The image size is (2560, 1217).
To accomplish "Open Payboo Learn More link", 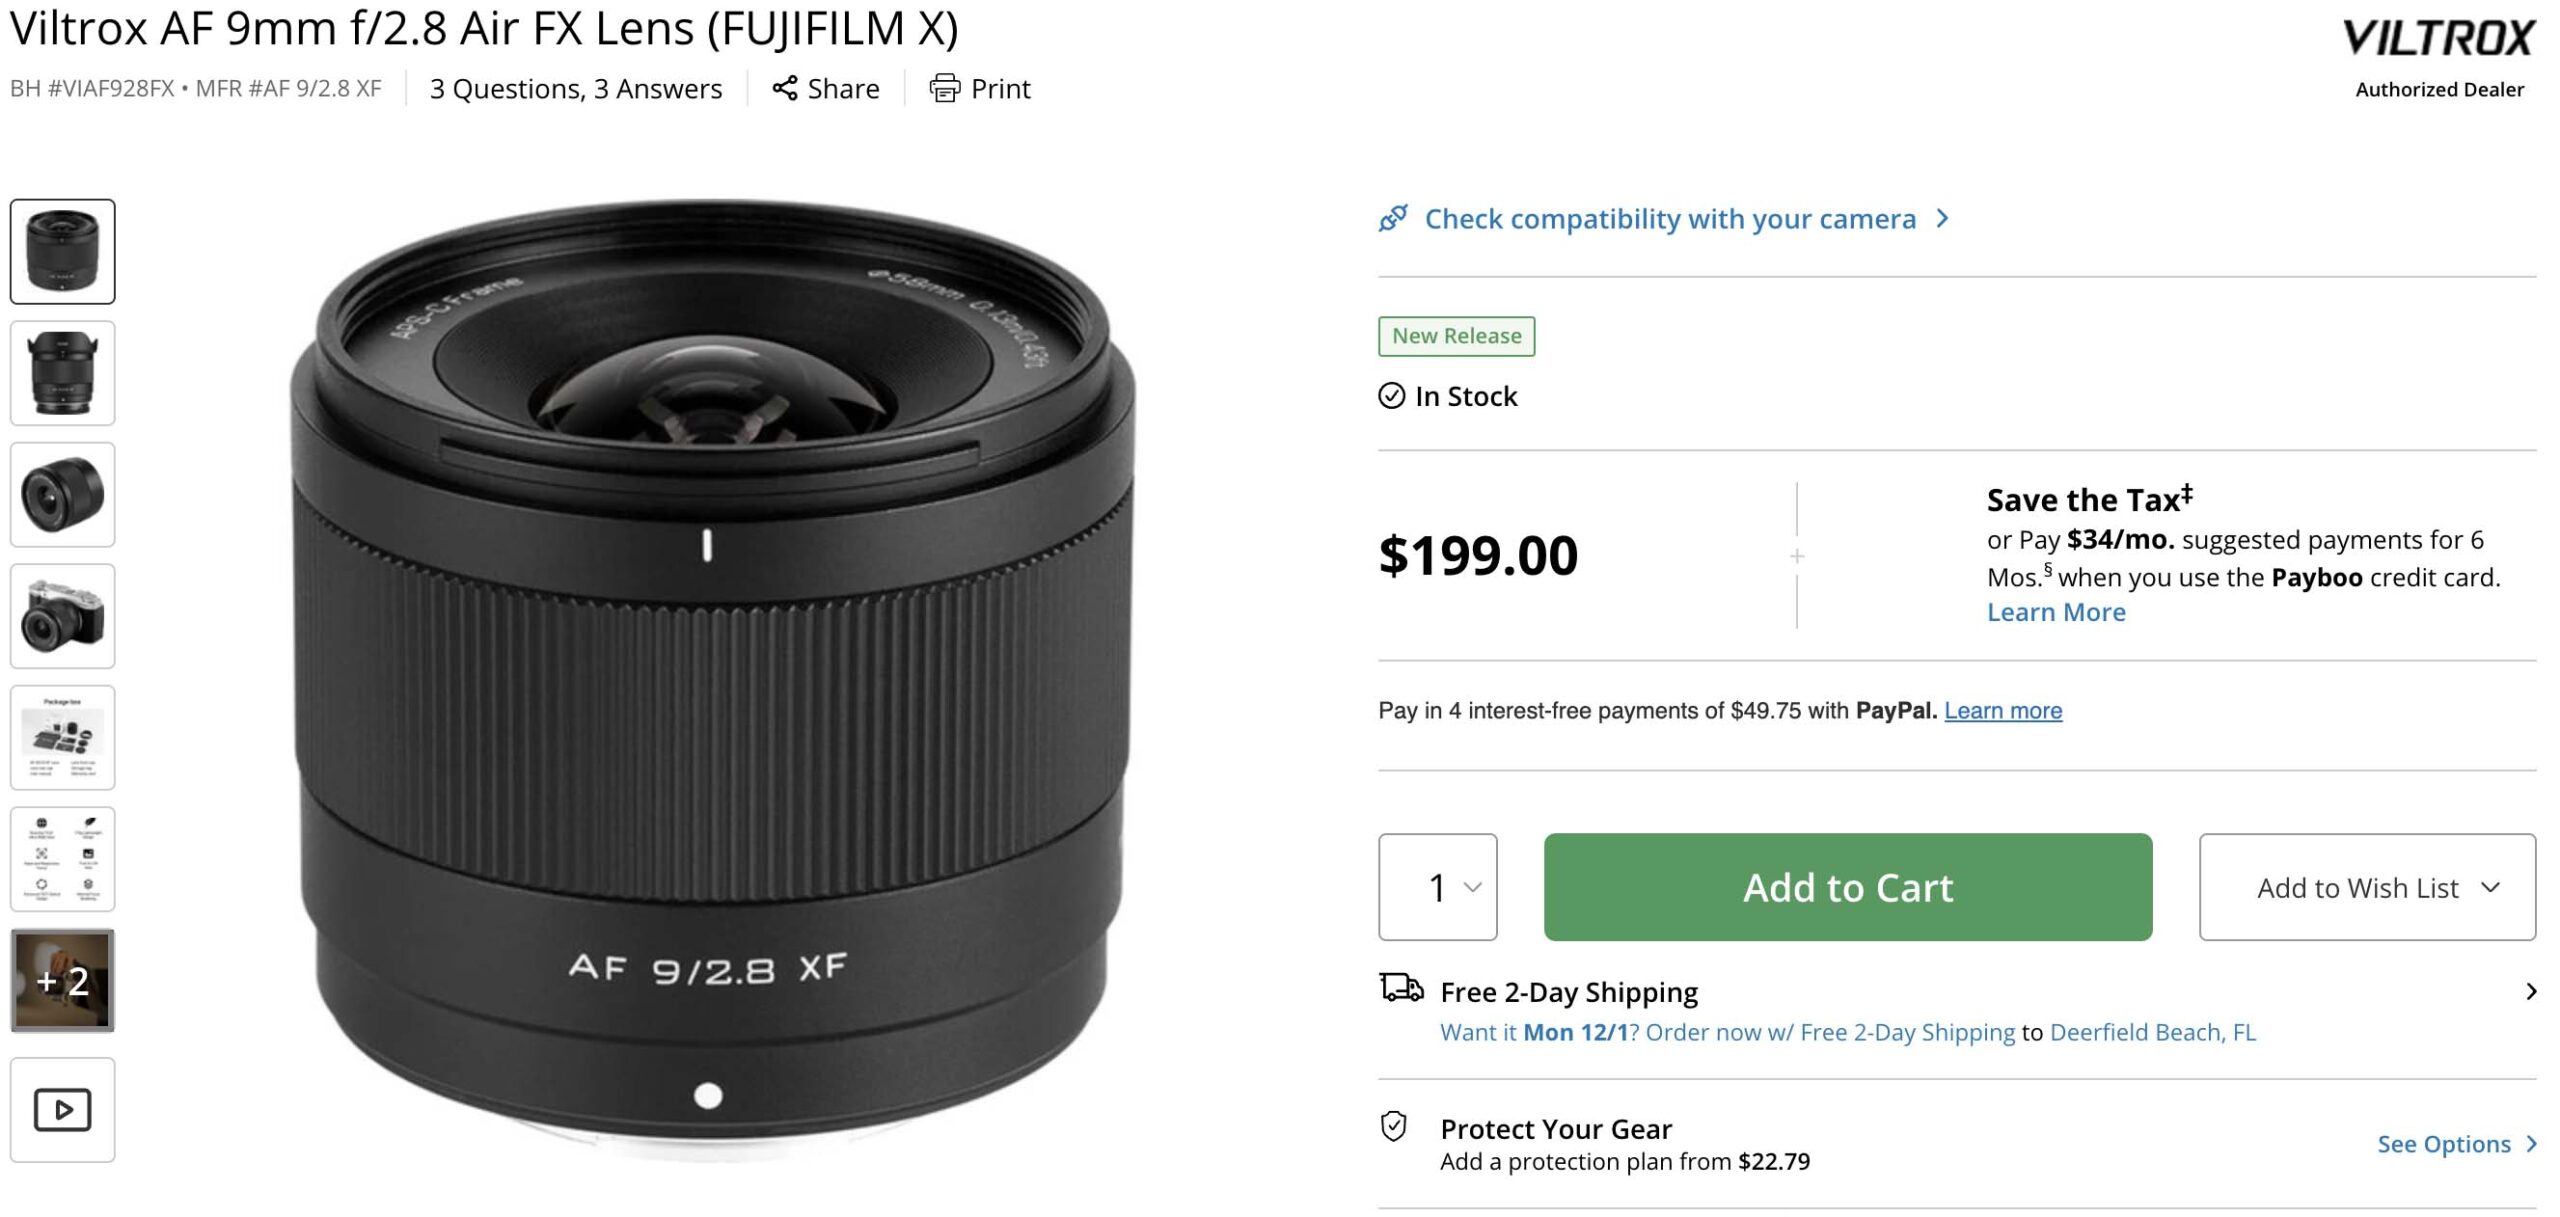I will point(2055,612).
